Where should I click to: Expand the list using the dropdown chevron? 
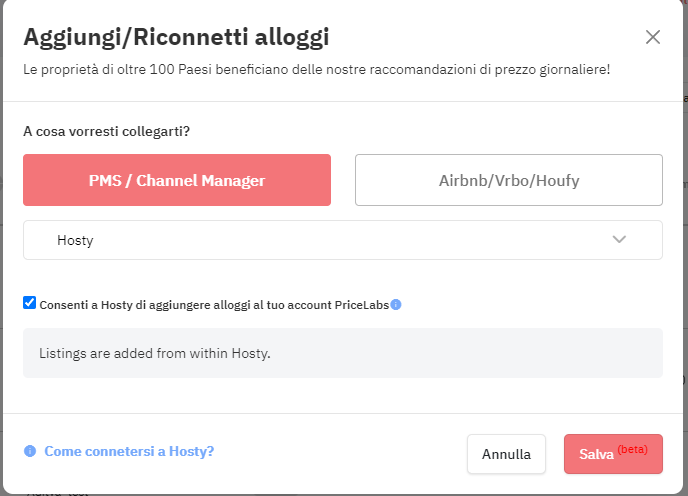click(x=619, y=240)
